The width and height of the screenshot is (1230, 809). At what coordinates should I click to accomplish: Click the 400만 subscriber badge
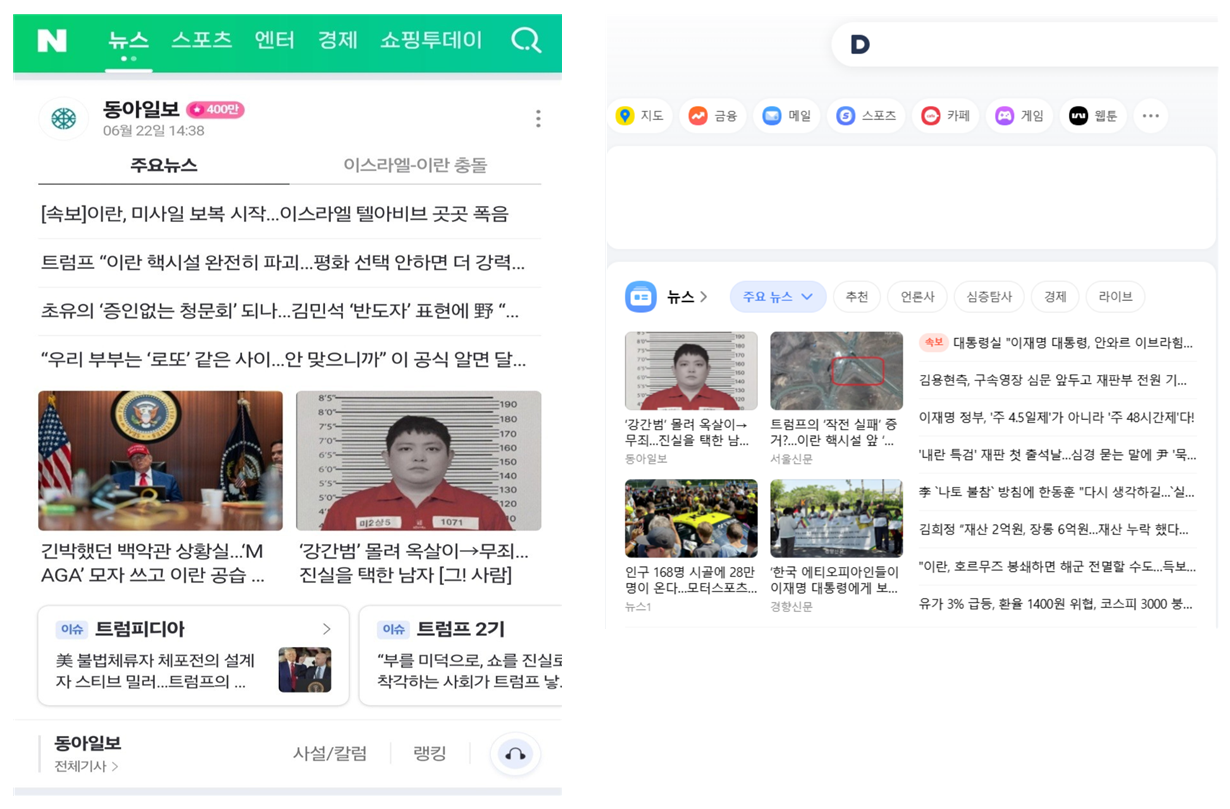click(x=215, y=110)
